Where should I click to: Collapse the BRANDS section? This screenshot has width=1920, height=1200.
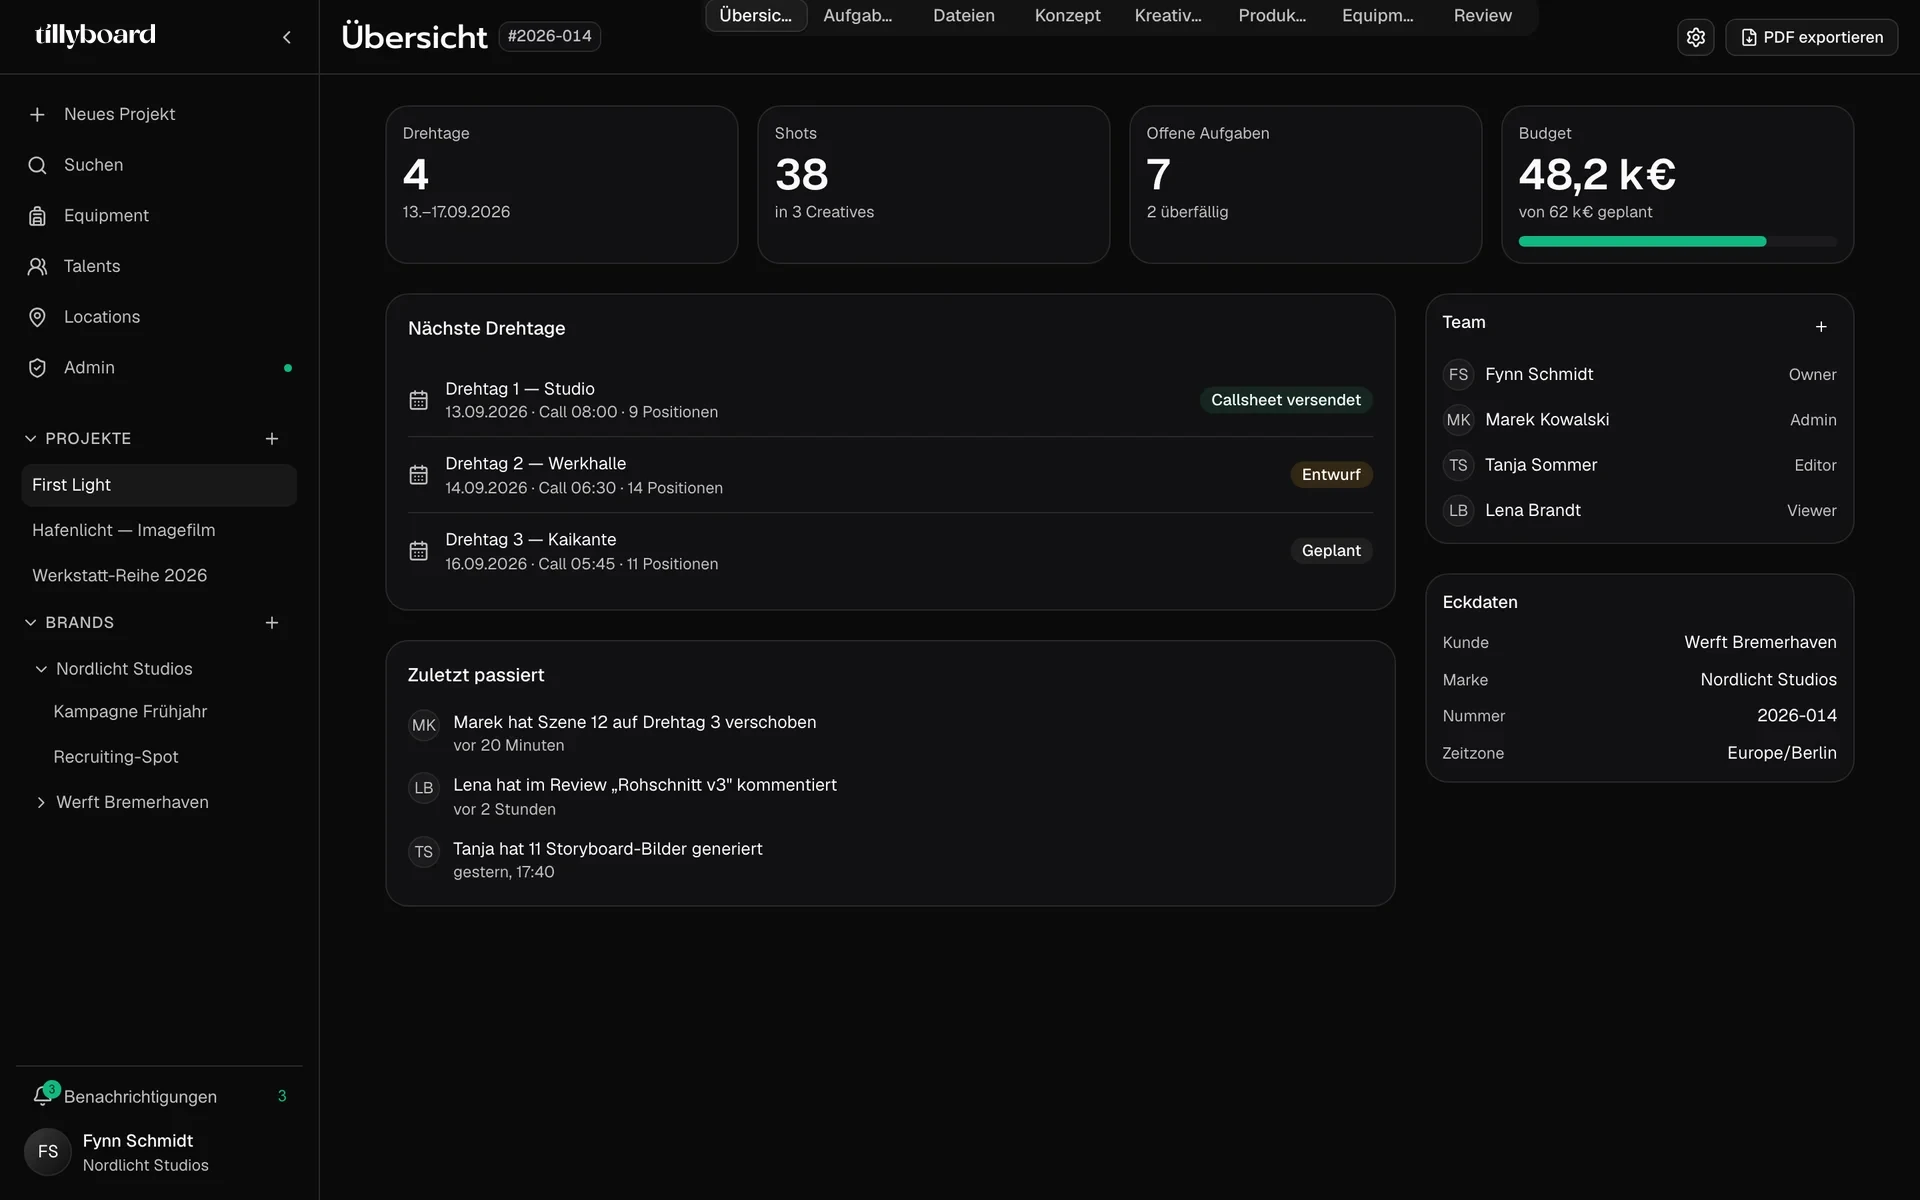click(x=31, y=623)
